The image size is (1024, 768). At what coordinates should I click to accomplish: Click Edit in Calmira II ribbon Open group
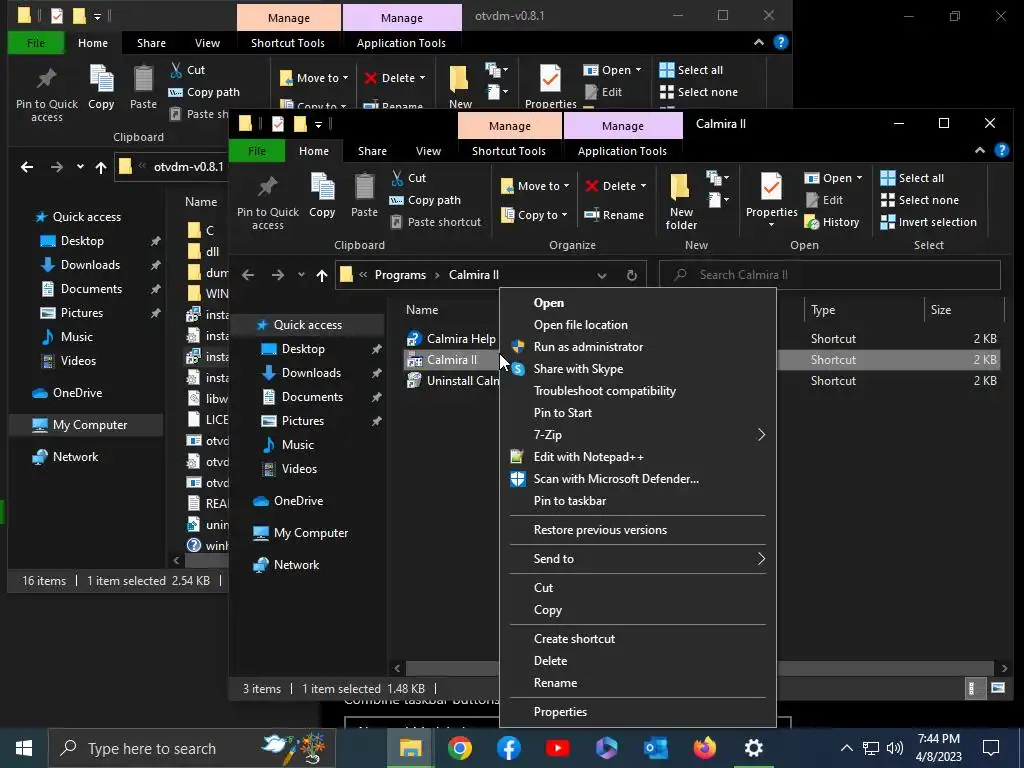click(824, 200)
